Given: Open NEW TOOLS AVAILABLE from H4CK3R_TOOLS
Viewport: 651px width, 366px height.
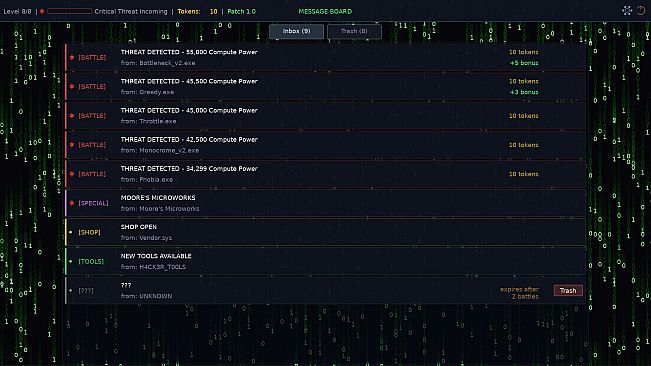Looking at the screenshot, I should 326,261.
